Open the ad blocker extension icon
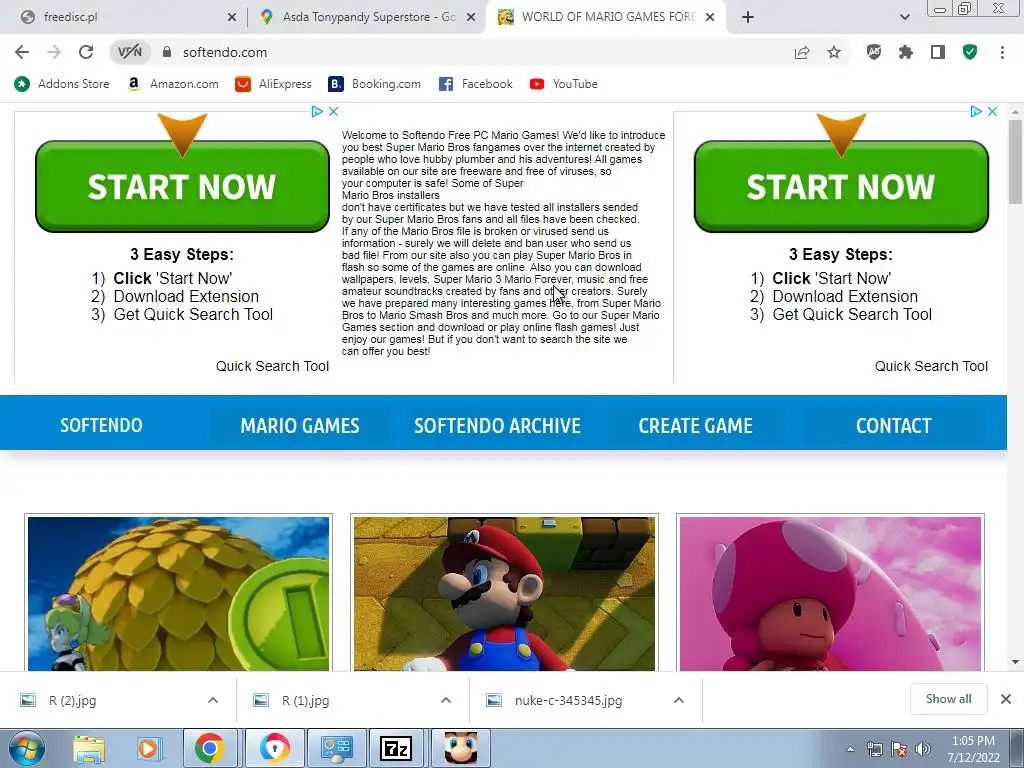The height and width of the screenshot is (768, 1024). pos(874,52)
